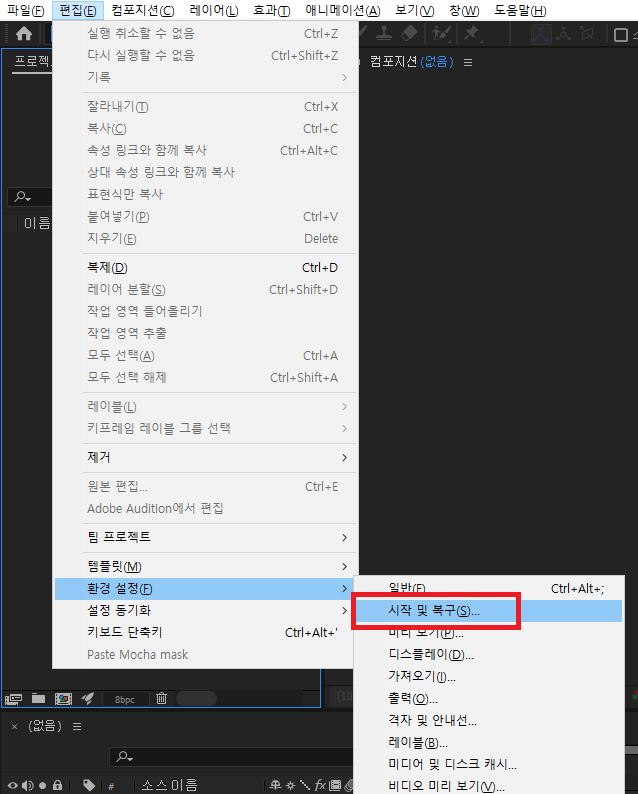Choose 디스플레이(D)... preferences entry
Screen dimensions: 638x794
489,654
